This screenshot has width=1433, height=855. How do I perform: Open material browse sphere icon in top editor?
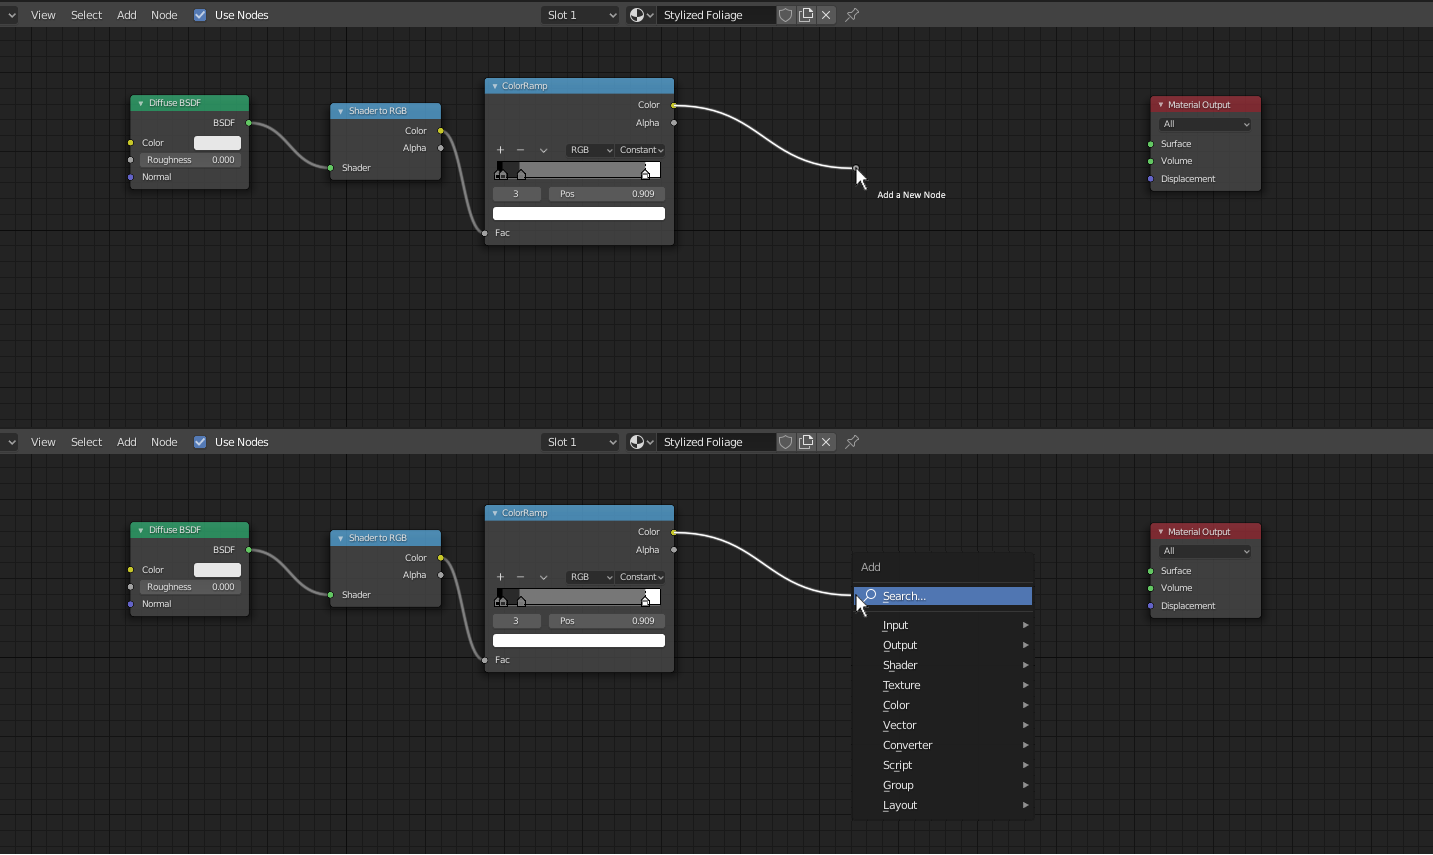click(x=640, y=15)
